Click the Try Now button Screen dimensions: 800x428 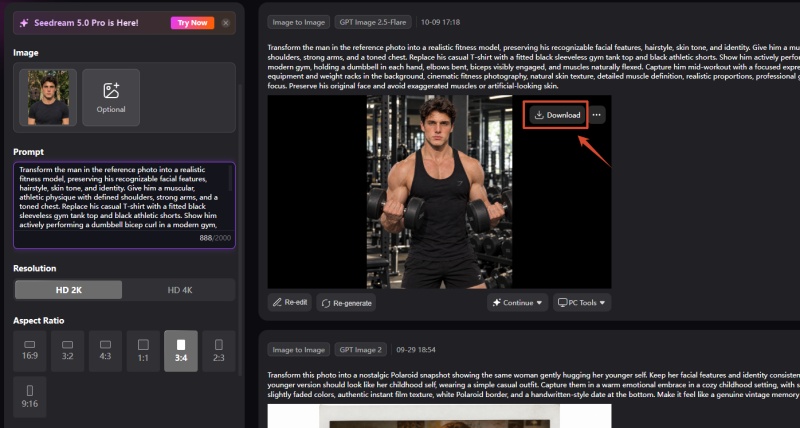pyautogui.click(x=192, y=23)
